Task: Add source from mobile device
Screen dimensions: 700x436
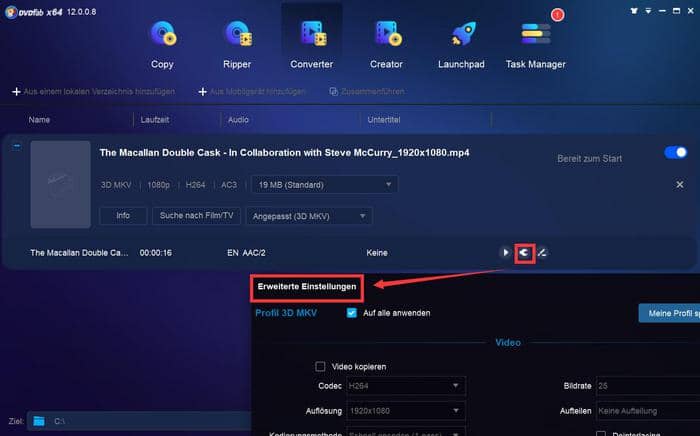Action: [252, 91]
